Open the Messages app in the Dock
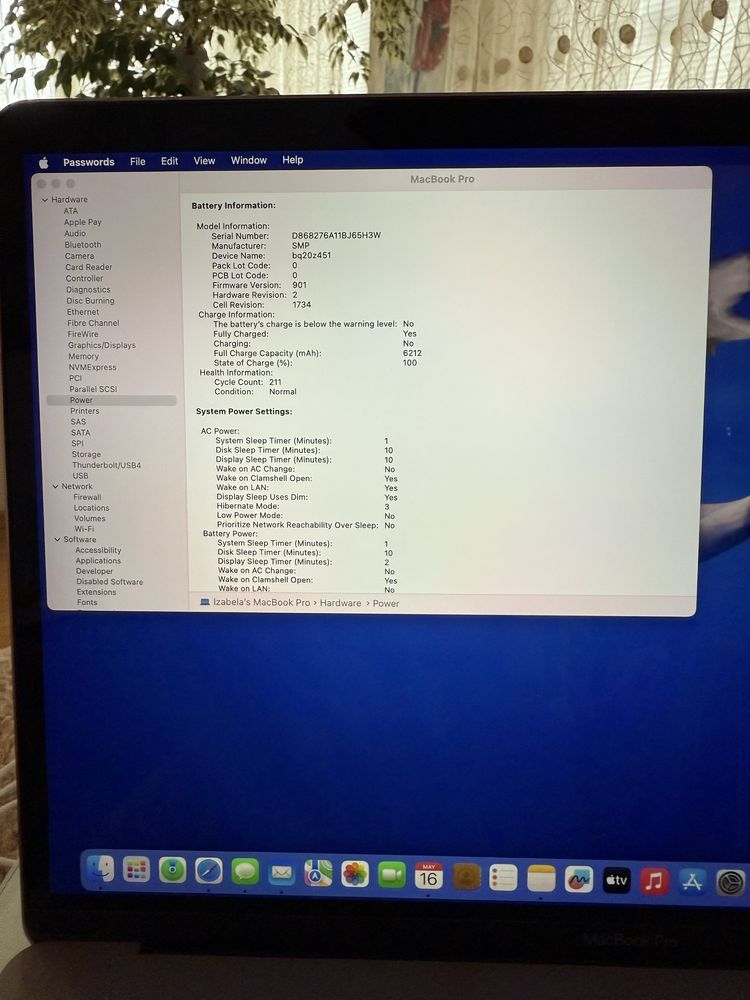 pos(245,871)
